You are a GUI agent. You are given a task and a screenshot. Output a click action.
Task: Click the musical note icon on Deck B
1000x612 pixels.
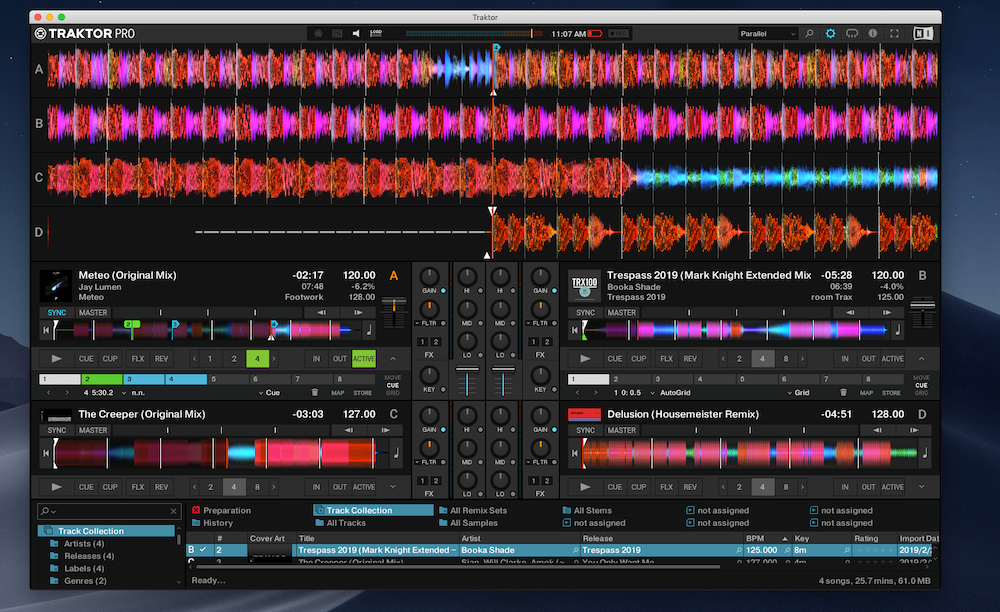(x=897, y=330)
